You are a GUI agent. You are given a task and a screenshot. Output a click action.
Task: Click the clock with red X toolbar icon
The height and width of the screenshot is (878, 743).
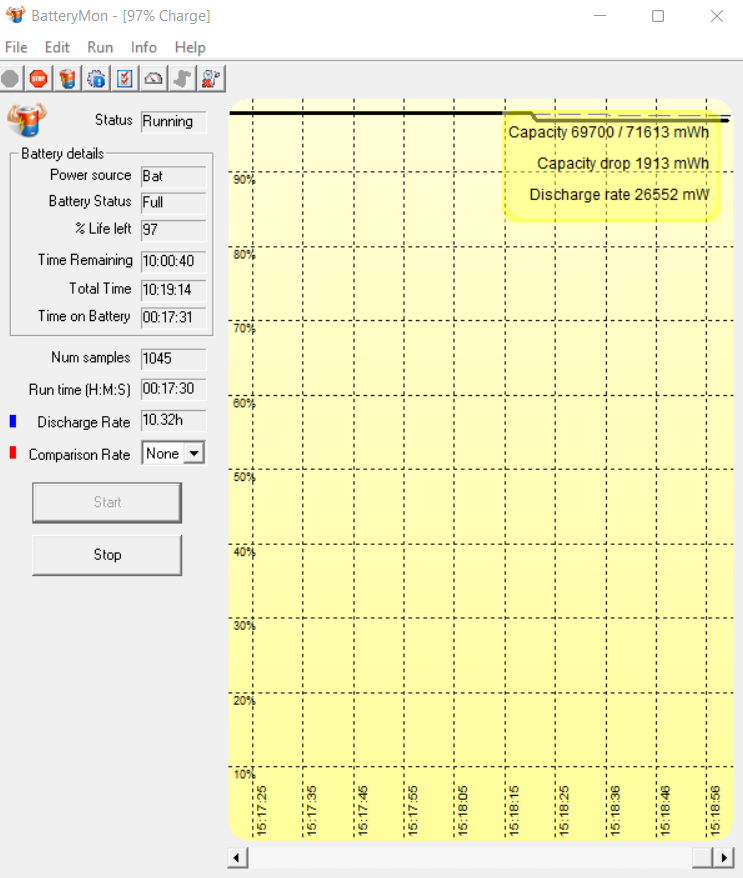click(x=211, y=79)
